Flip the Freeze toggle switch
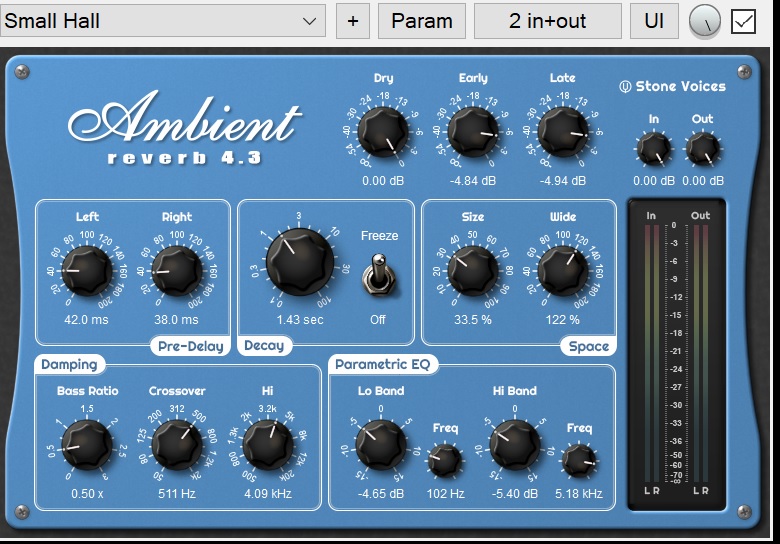This screenshot has height=544, width=780. [x=379, y=273]
